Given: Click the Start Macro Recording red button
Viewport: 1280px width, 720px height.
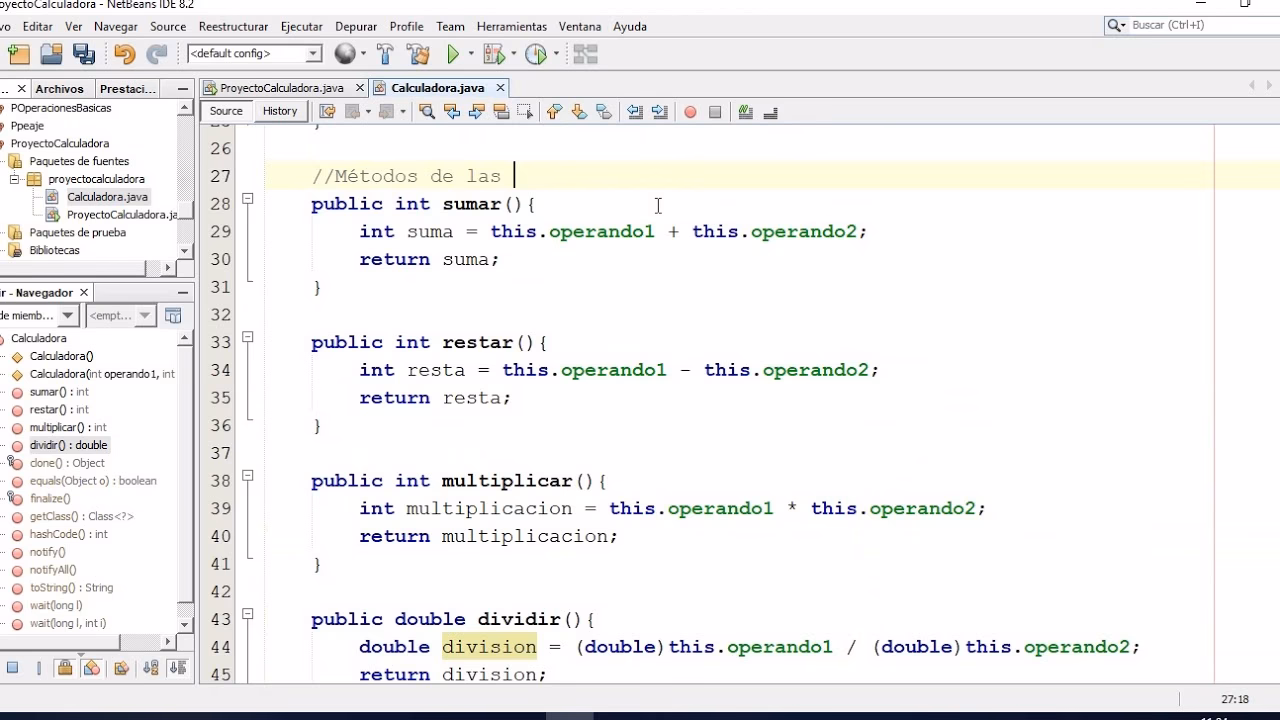Looking at the screenshot, I should 690,112.
